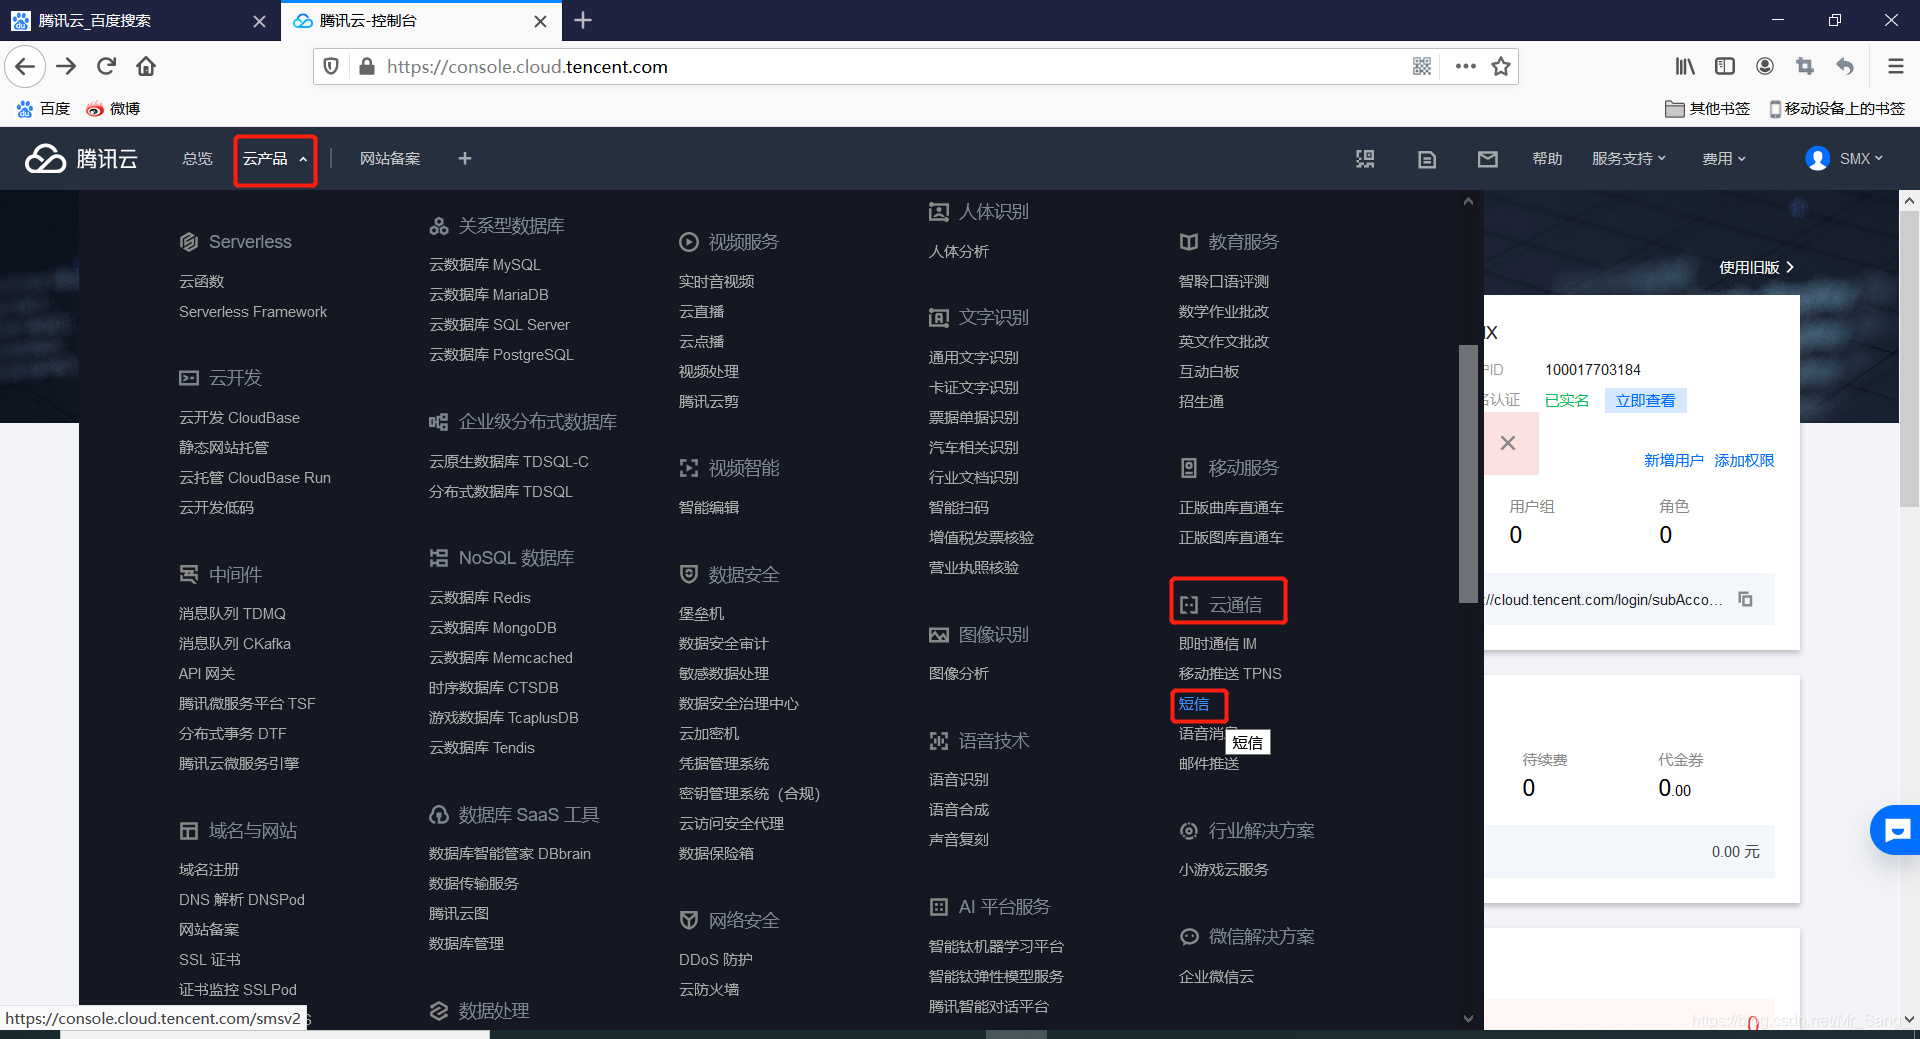
Task: Open page actions three-dot menu
Action: [1466, 67]
